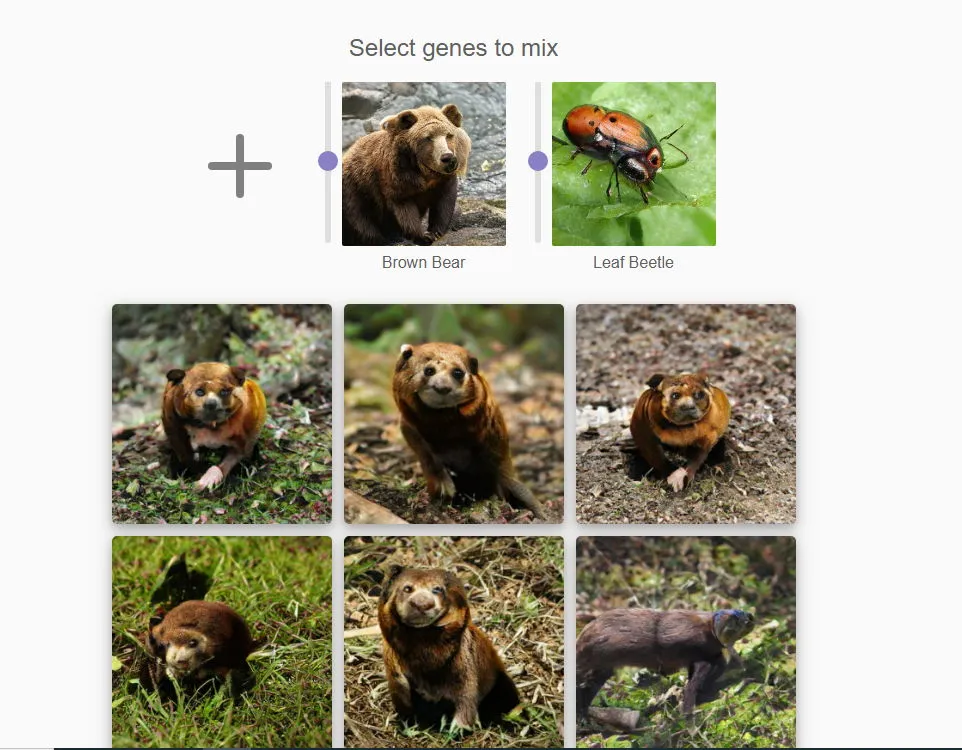962x750 pixels.
Task: Open the hybrid on bare gravel ground
Action: (686, 414)
